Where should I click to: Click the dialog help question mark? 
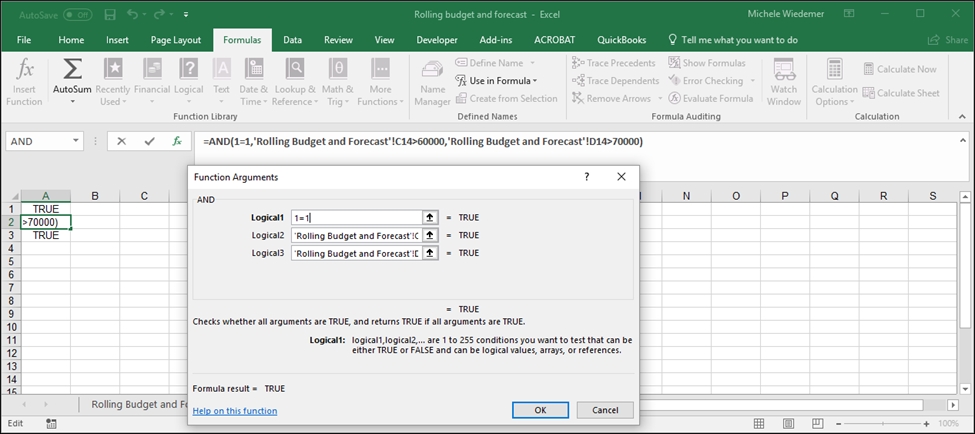point(586,177)
